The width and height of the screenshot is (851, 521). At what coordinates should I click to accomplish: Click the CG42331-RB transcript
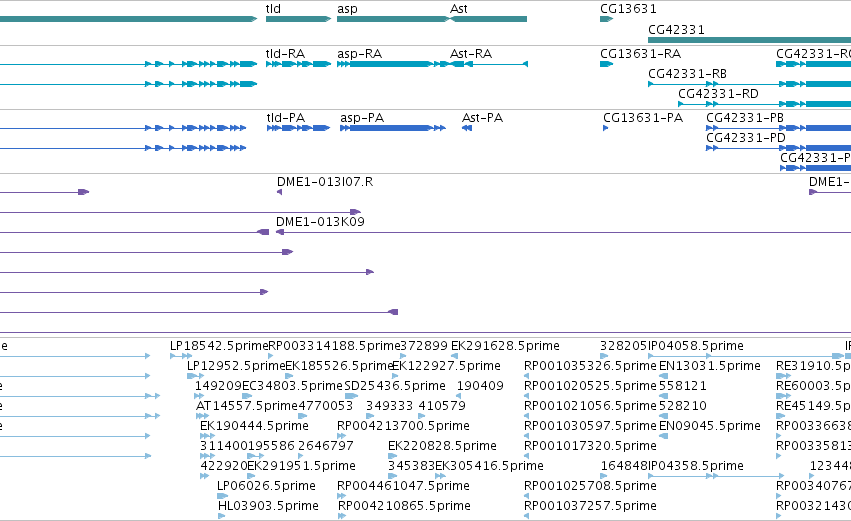point(750,84)
